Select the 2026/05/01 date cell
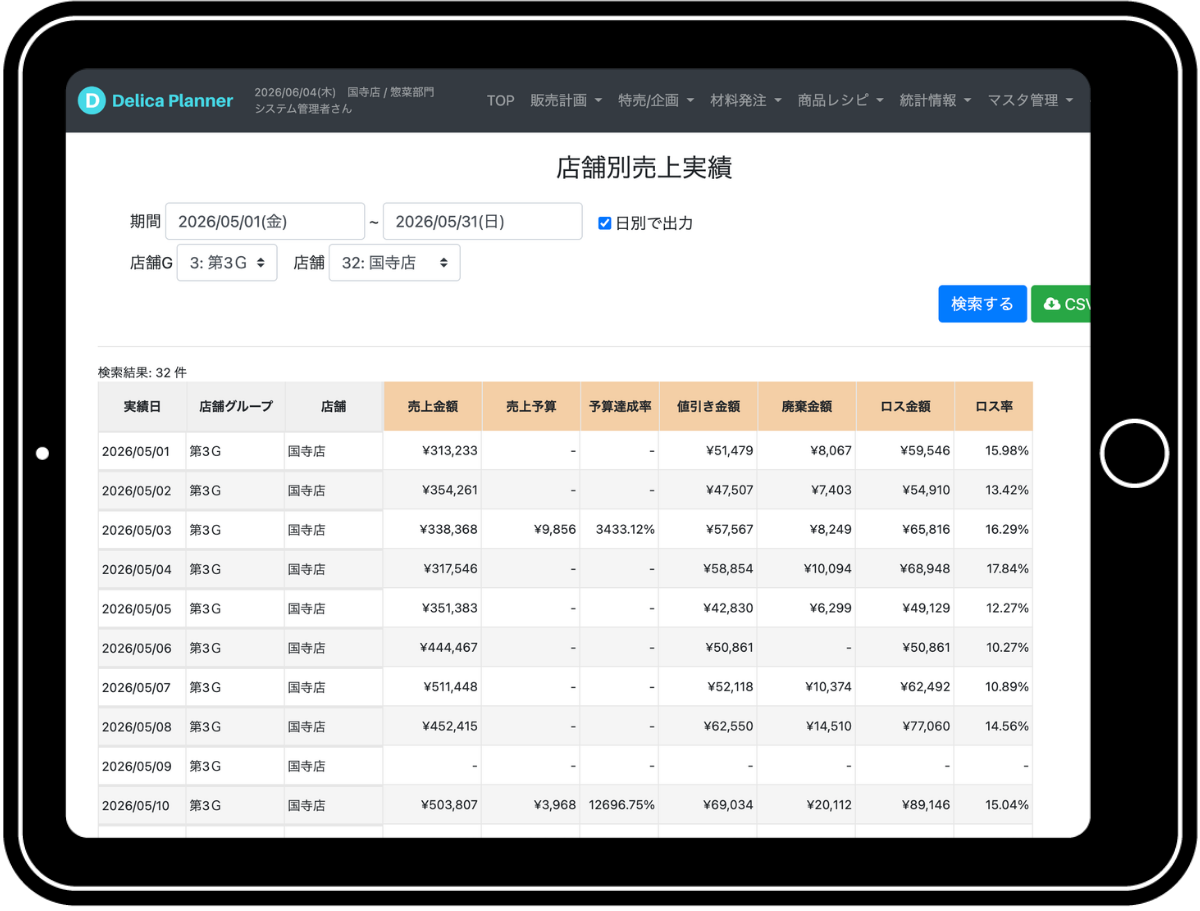Image resolution: width=1200 pixels, height=911 pixels. [141, 451]
